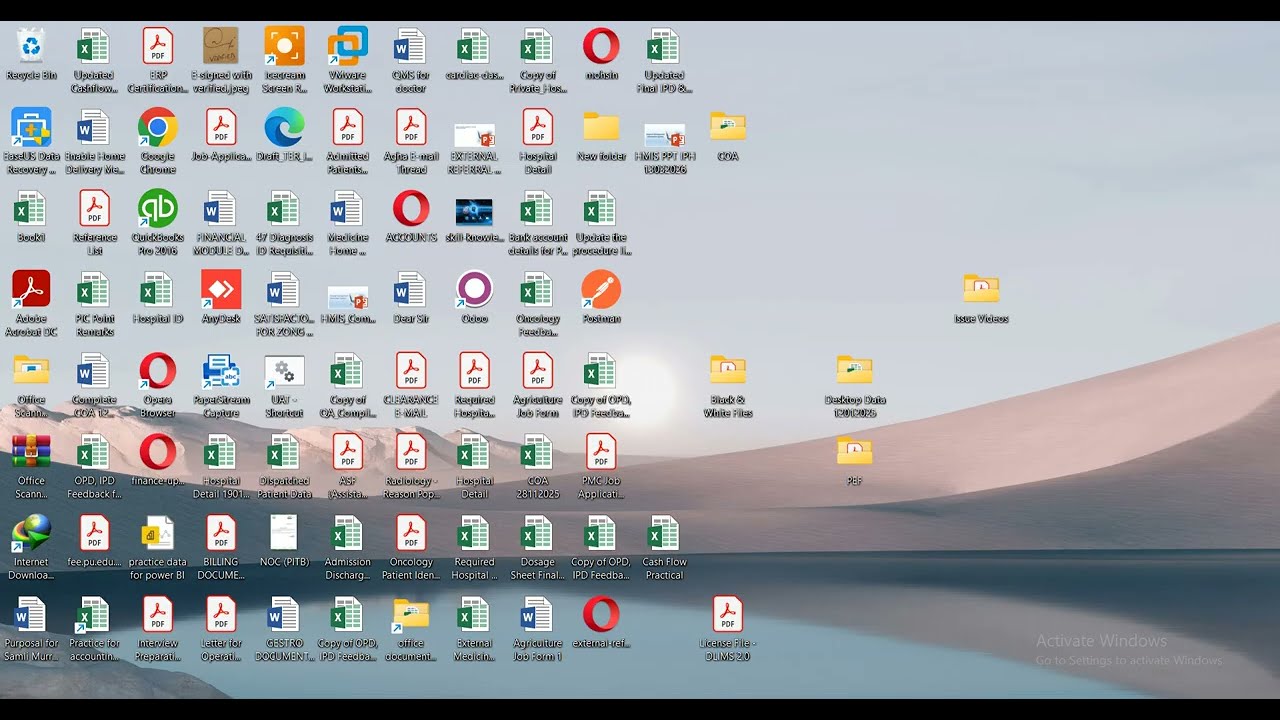Select the Cash Flow Practical Excel file
The width and height of the screenshot is (1280, 720).
(664, 534)
